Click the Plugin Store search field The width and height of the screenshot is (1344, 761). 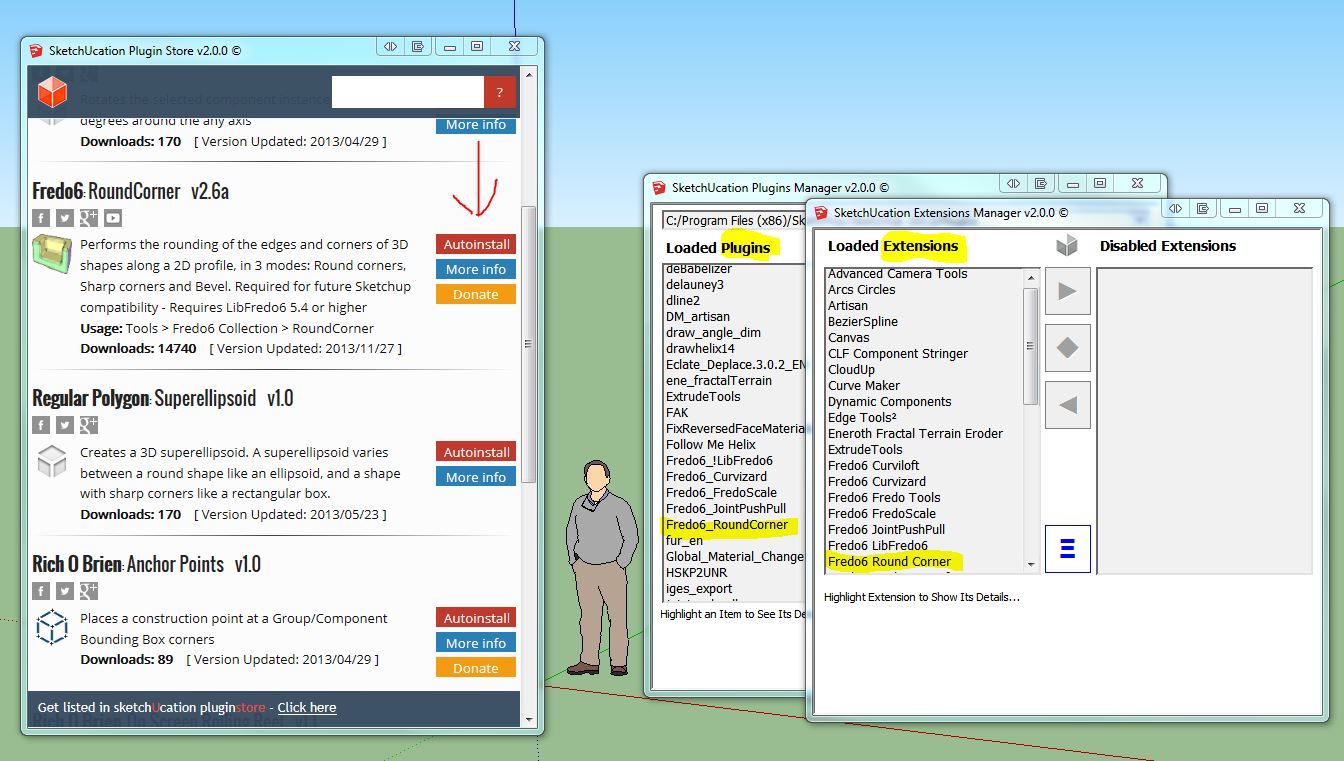pyautogui.click(x=408, y=93)
